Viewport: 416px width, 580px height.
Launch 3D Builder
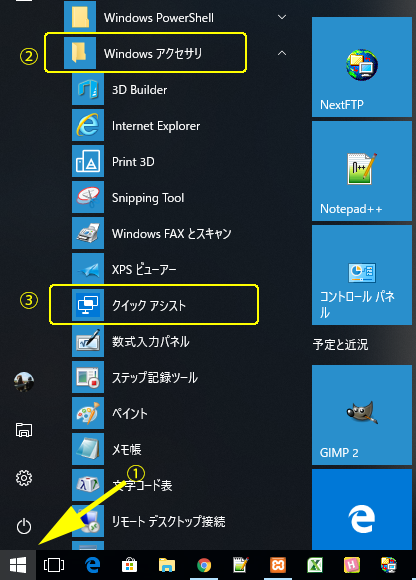148,90
